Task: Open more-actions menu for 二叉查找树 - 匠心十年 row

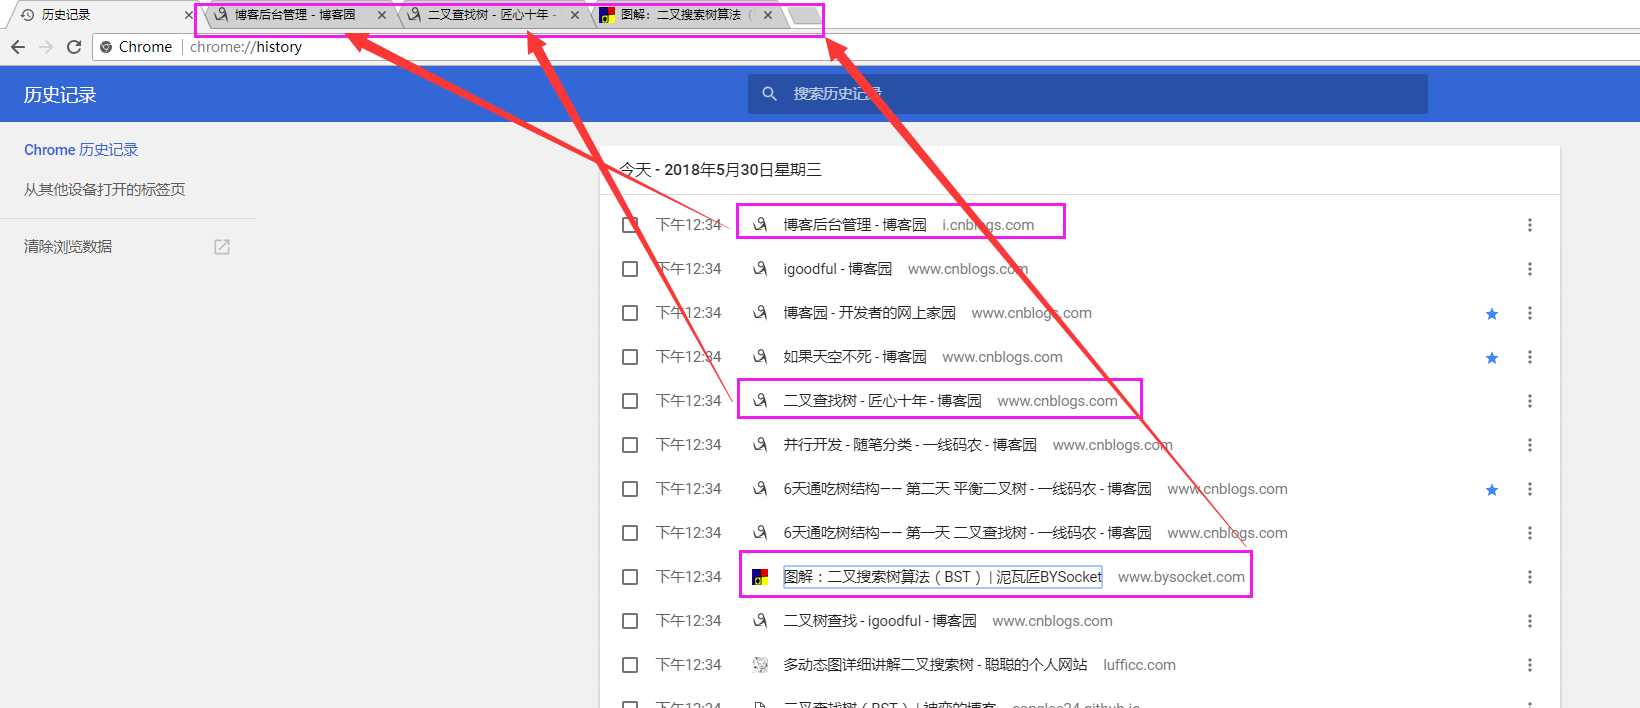Action: click(1530, 401)
